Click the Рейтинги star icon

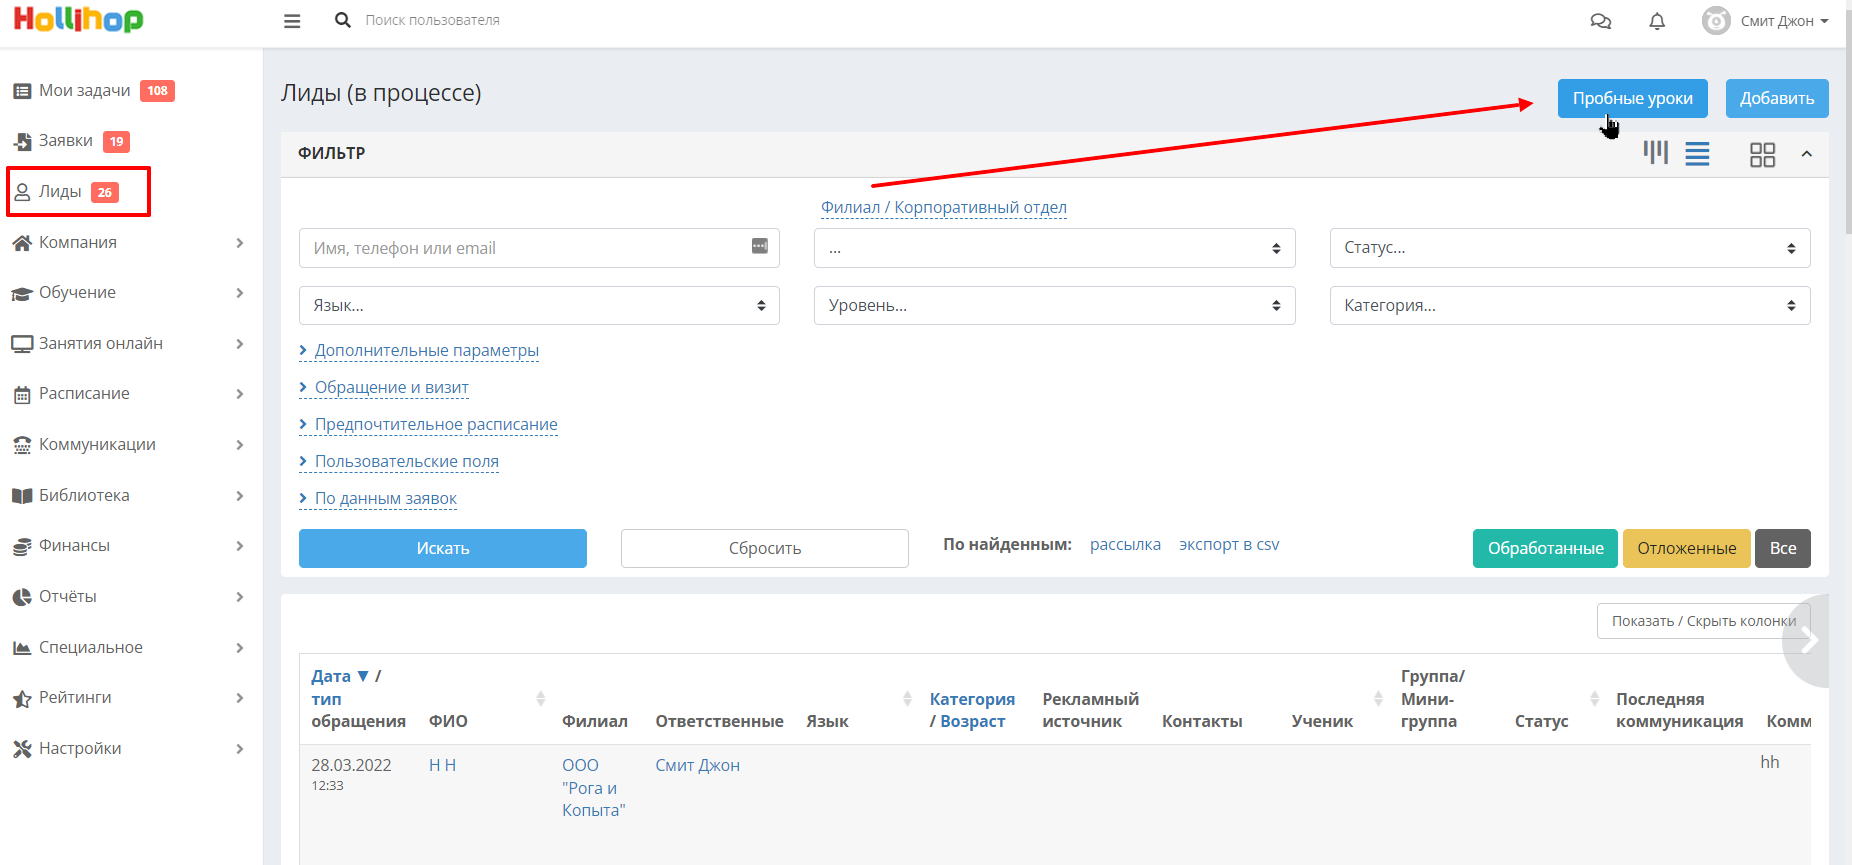(22, 698)
